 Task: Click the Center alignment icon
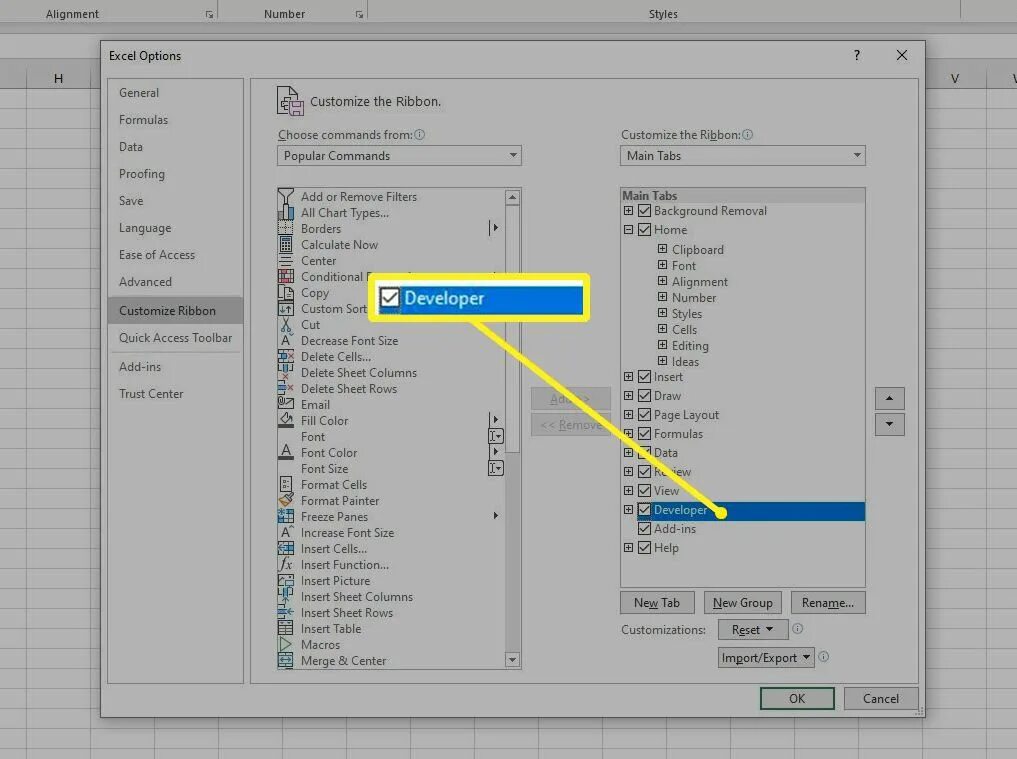click(285, 261)
